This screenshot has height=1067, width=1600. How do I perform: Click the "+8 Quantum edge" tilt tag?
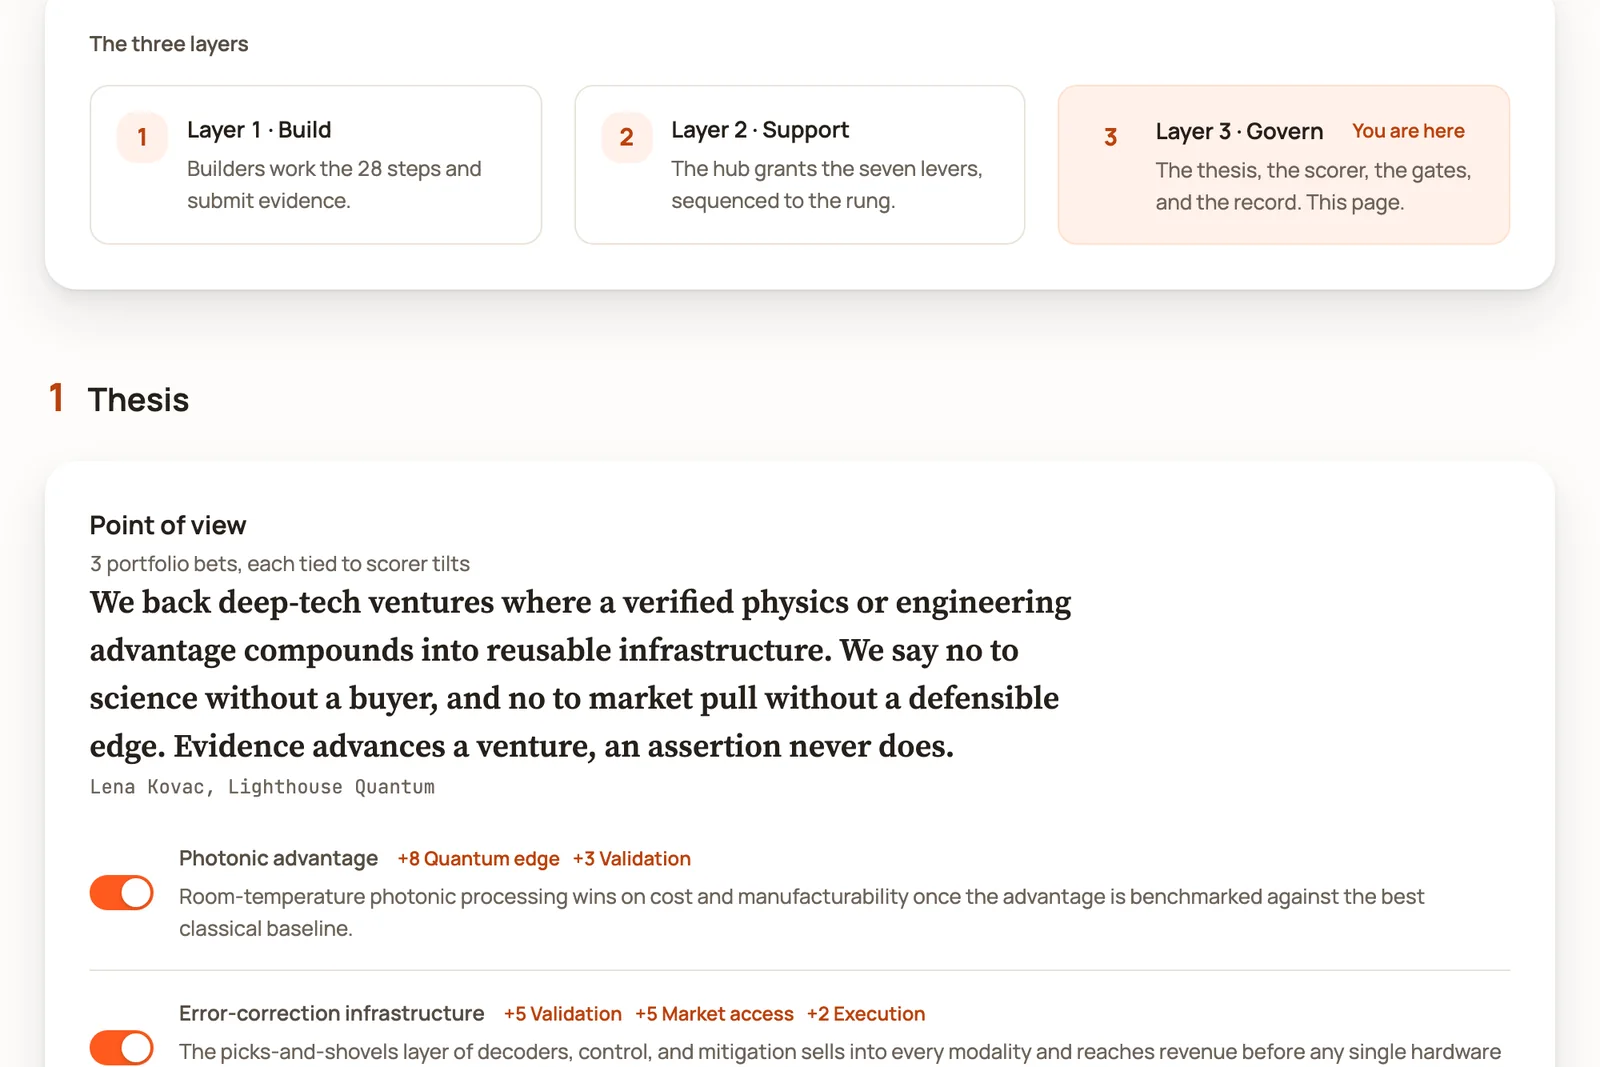[x=478, y=859]
